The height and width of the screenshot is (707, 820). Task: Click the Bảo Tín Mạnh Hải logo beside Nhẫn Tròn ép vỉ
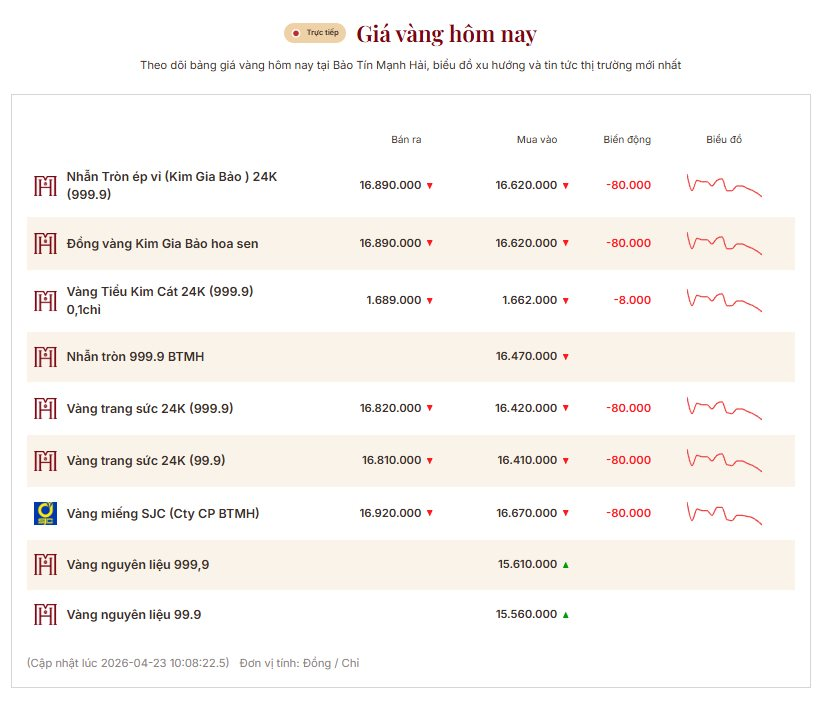pos(45,186)
